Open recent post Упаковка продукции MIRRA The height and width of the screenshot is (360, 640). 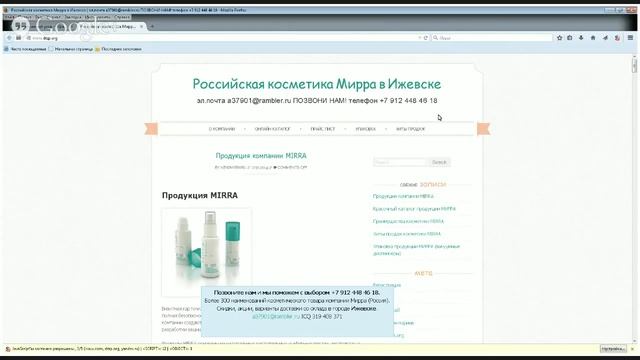[416, 250]
